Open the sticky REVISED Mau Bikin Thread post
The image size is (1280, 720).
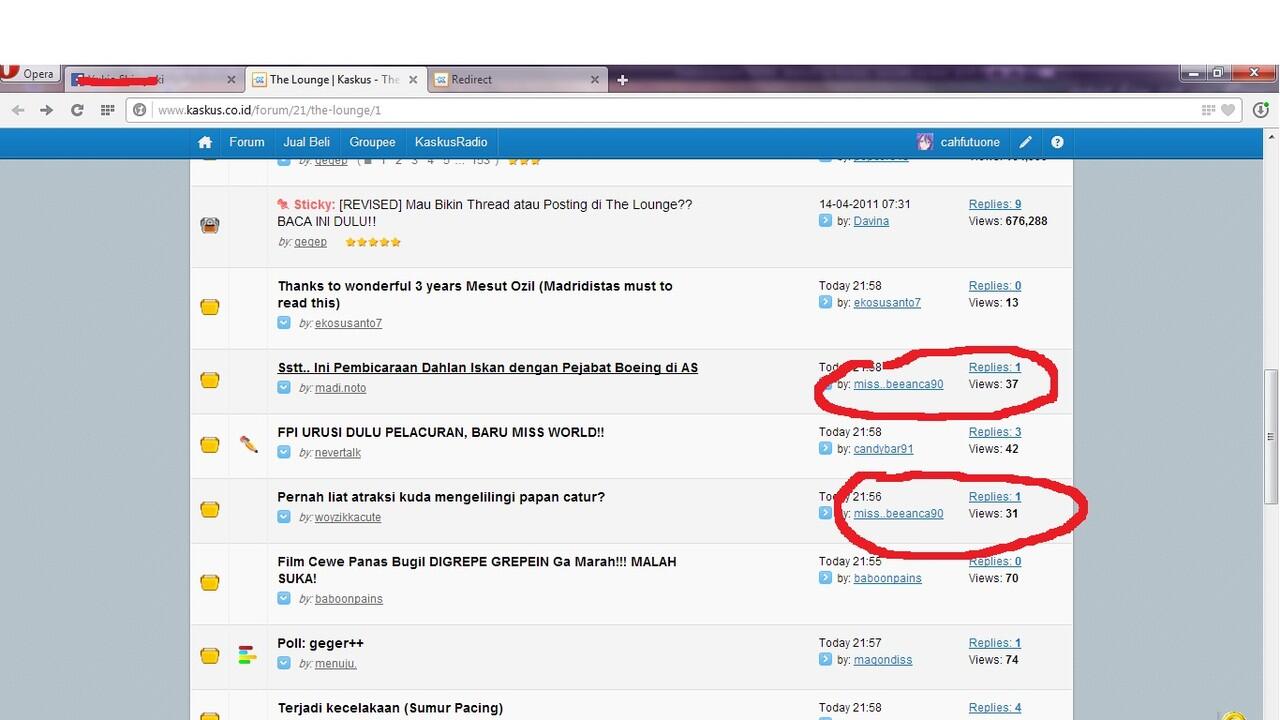[x=485, y=212]
